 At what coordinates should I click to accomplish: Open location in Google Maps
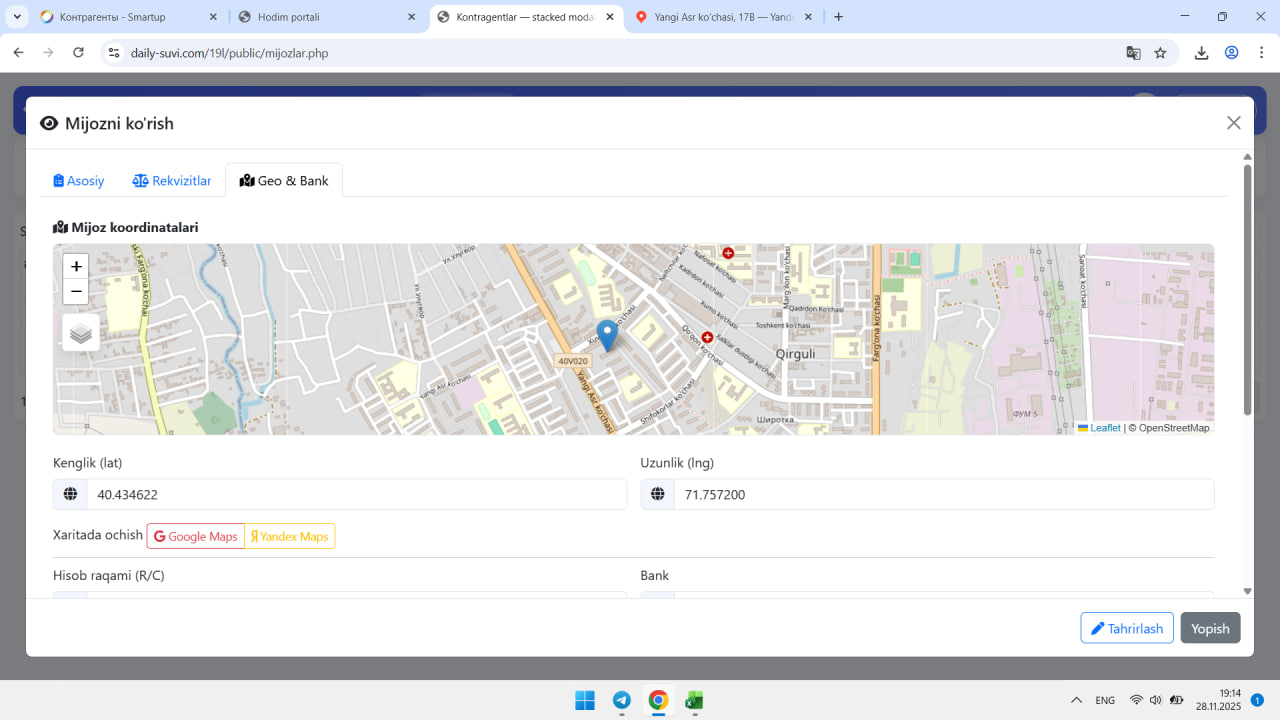pos(196,537)
